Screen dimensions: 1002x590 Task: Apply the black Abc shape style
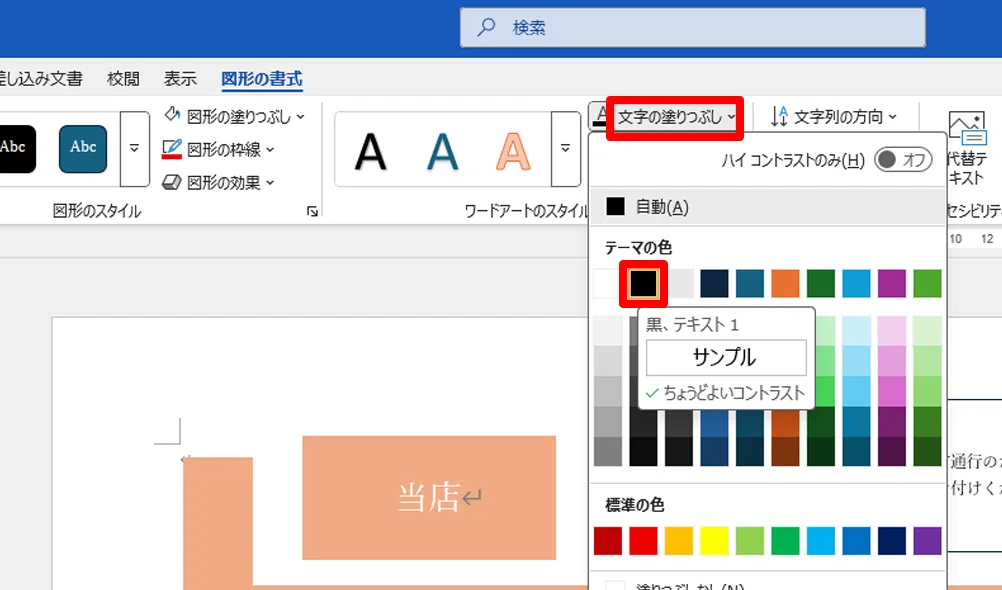point(16,148)
